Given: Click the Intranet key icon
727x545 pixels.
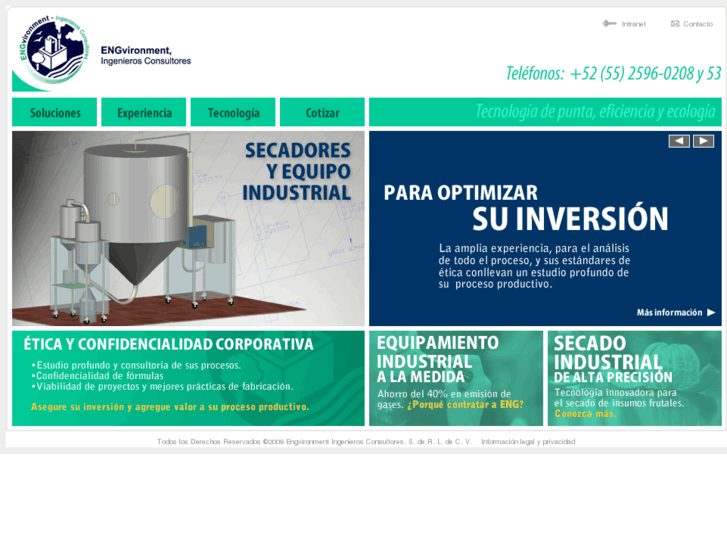Looking at the screenshot, I should pos(609,24).
